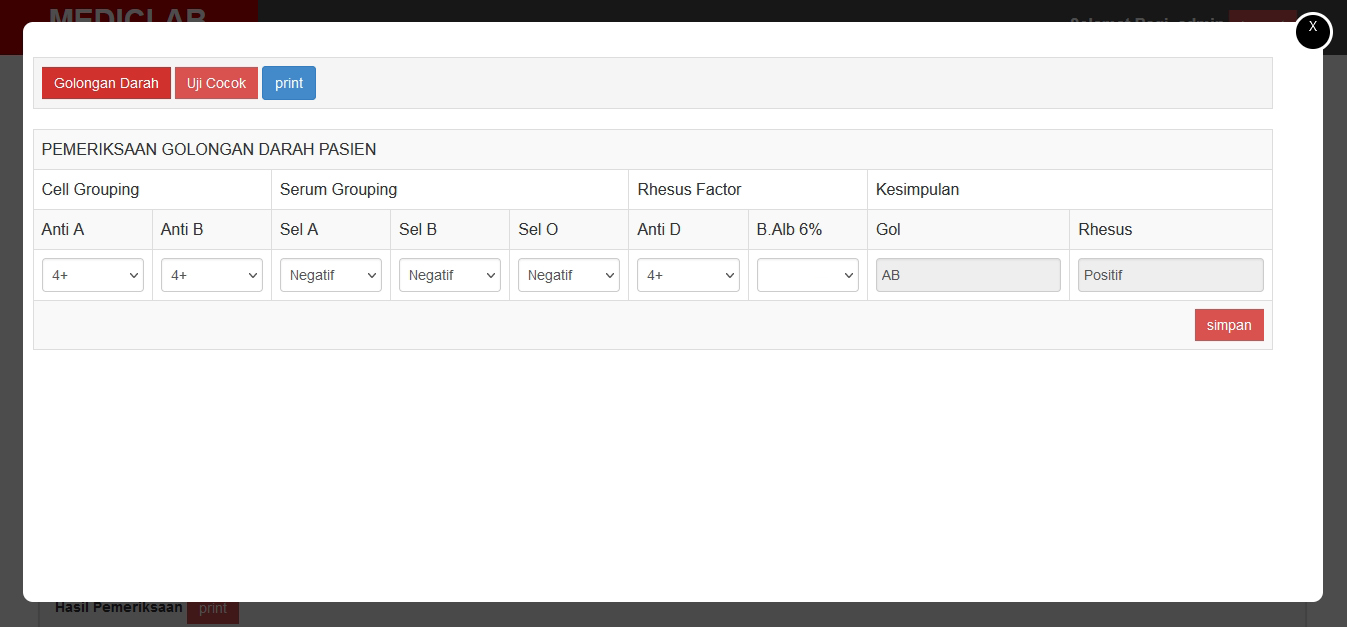Select the Serum Grouping header cell
Image resolution: width=1347 pixels, height=627 pixels.
[338, 189]
